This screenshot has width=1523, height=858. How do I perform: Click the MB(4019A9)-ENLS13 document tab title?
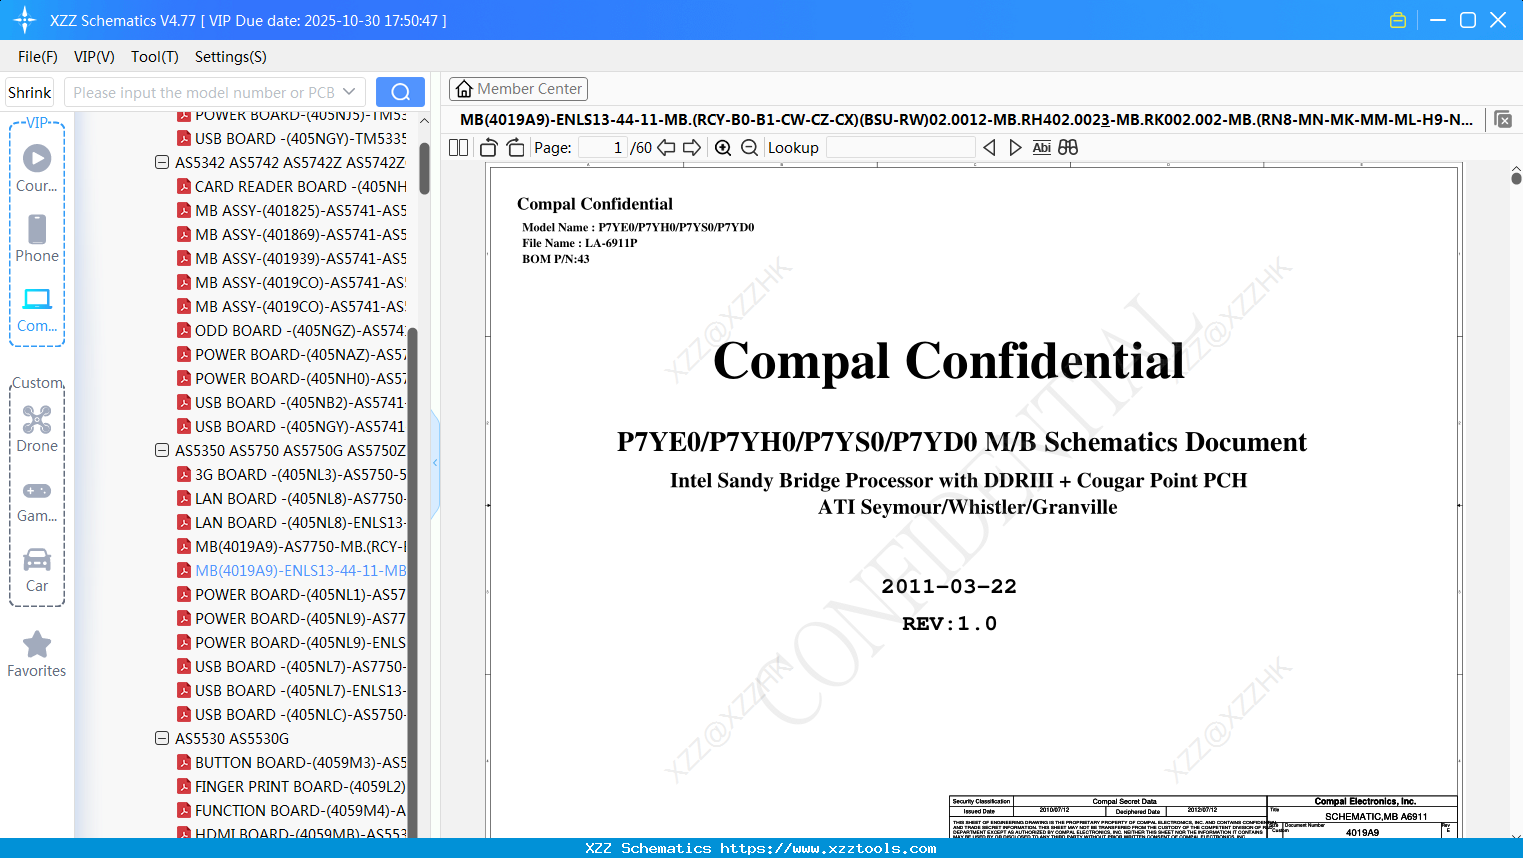[x=966, y=120]
